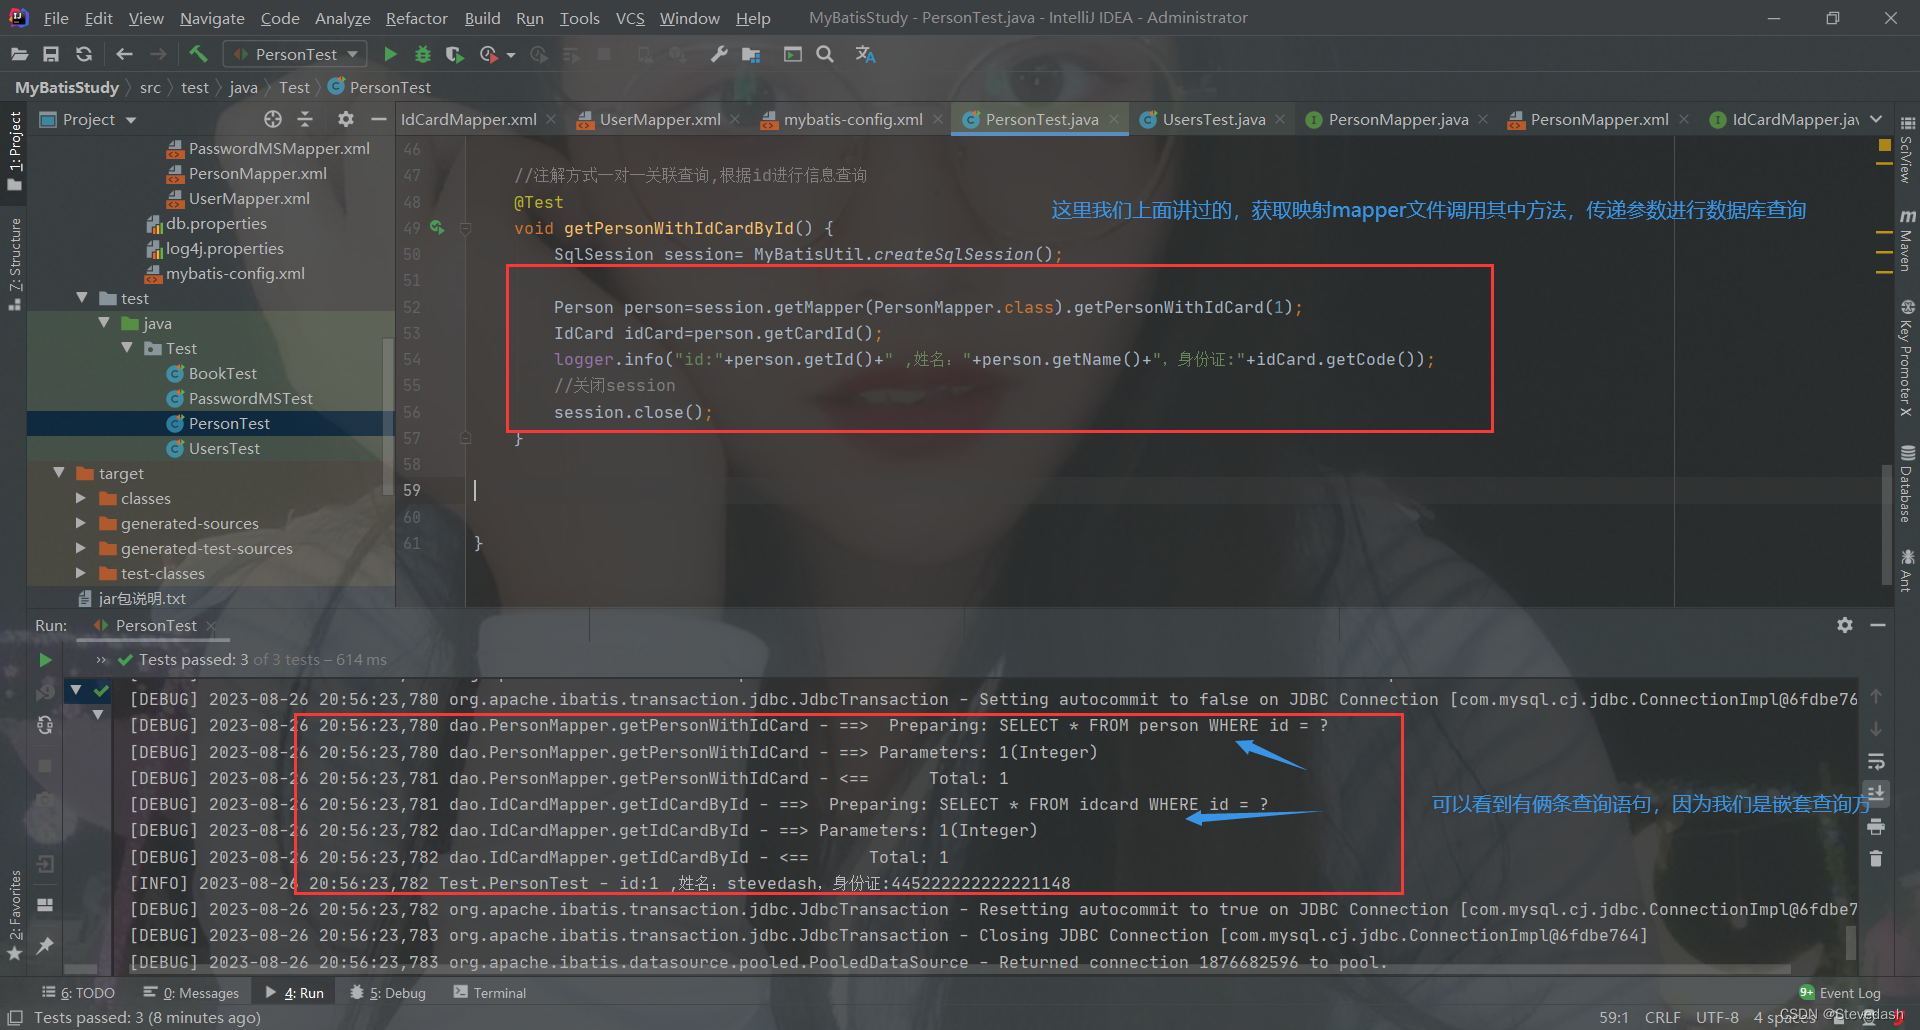Image resolution: width=1920 pixels, height=1030 pixels.
Task: Collapse the Test package in tree
Action: tap(127, 348)
